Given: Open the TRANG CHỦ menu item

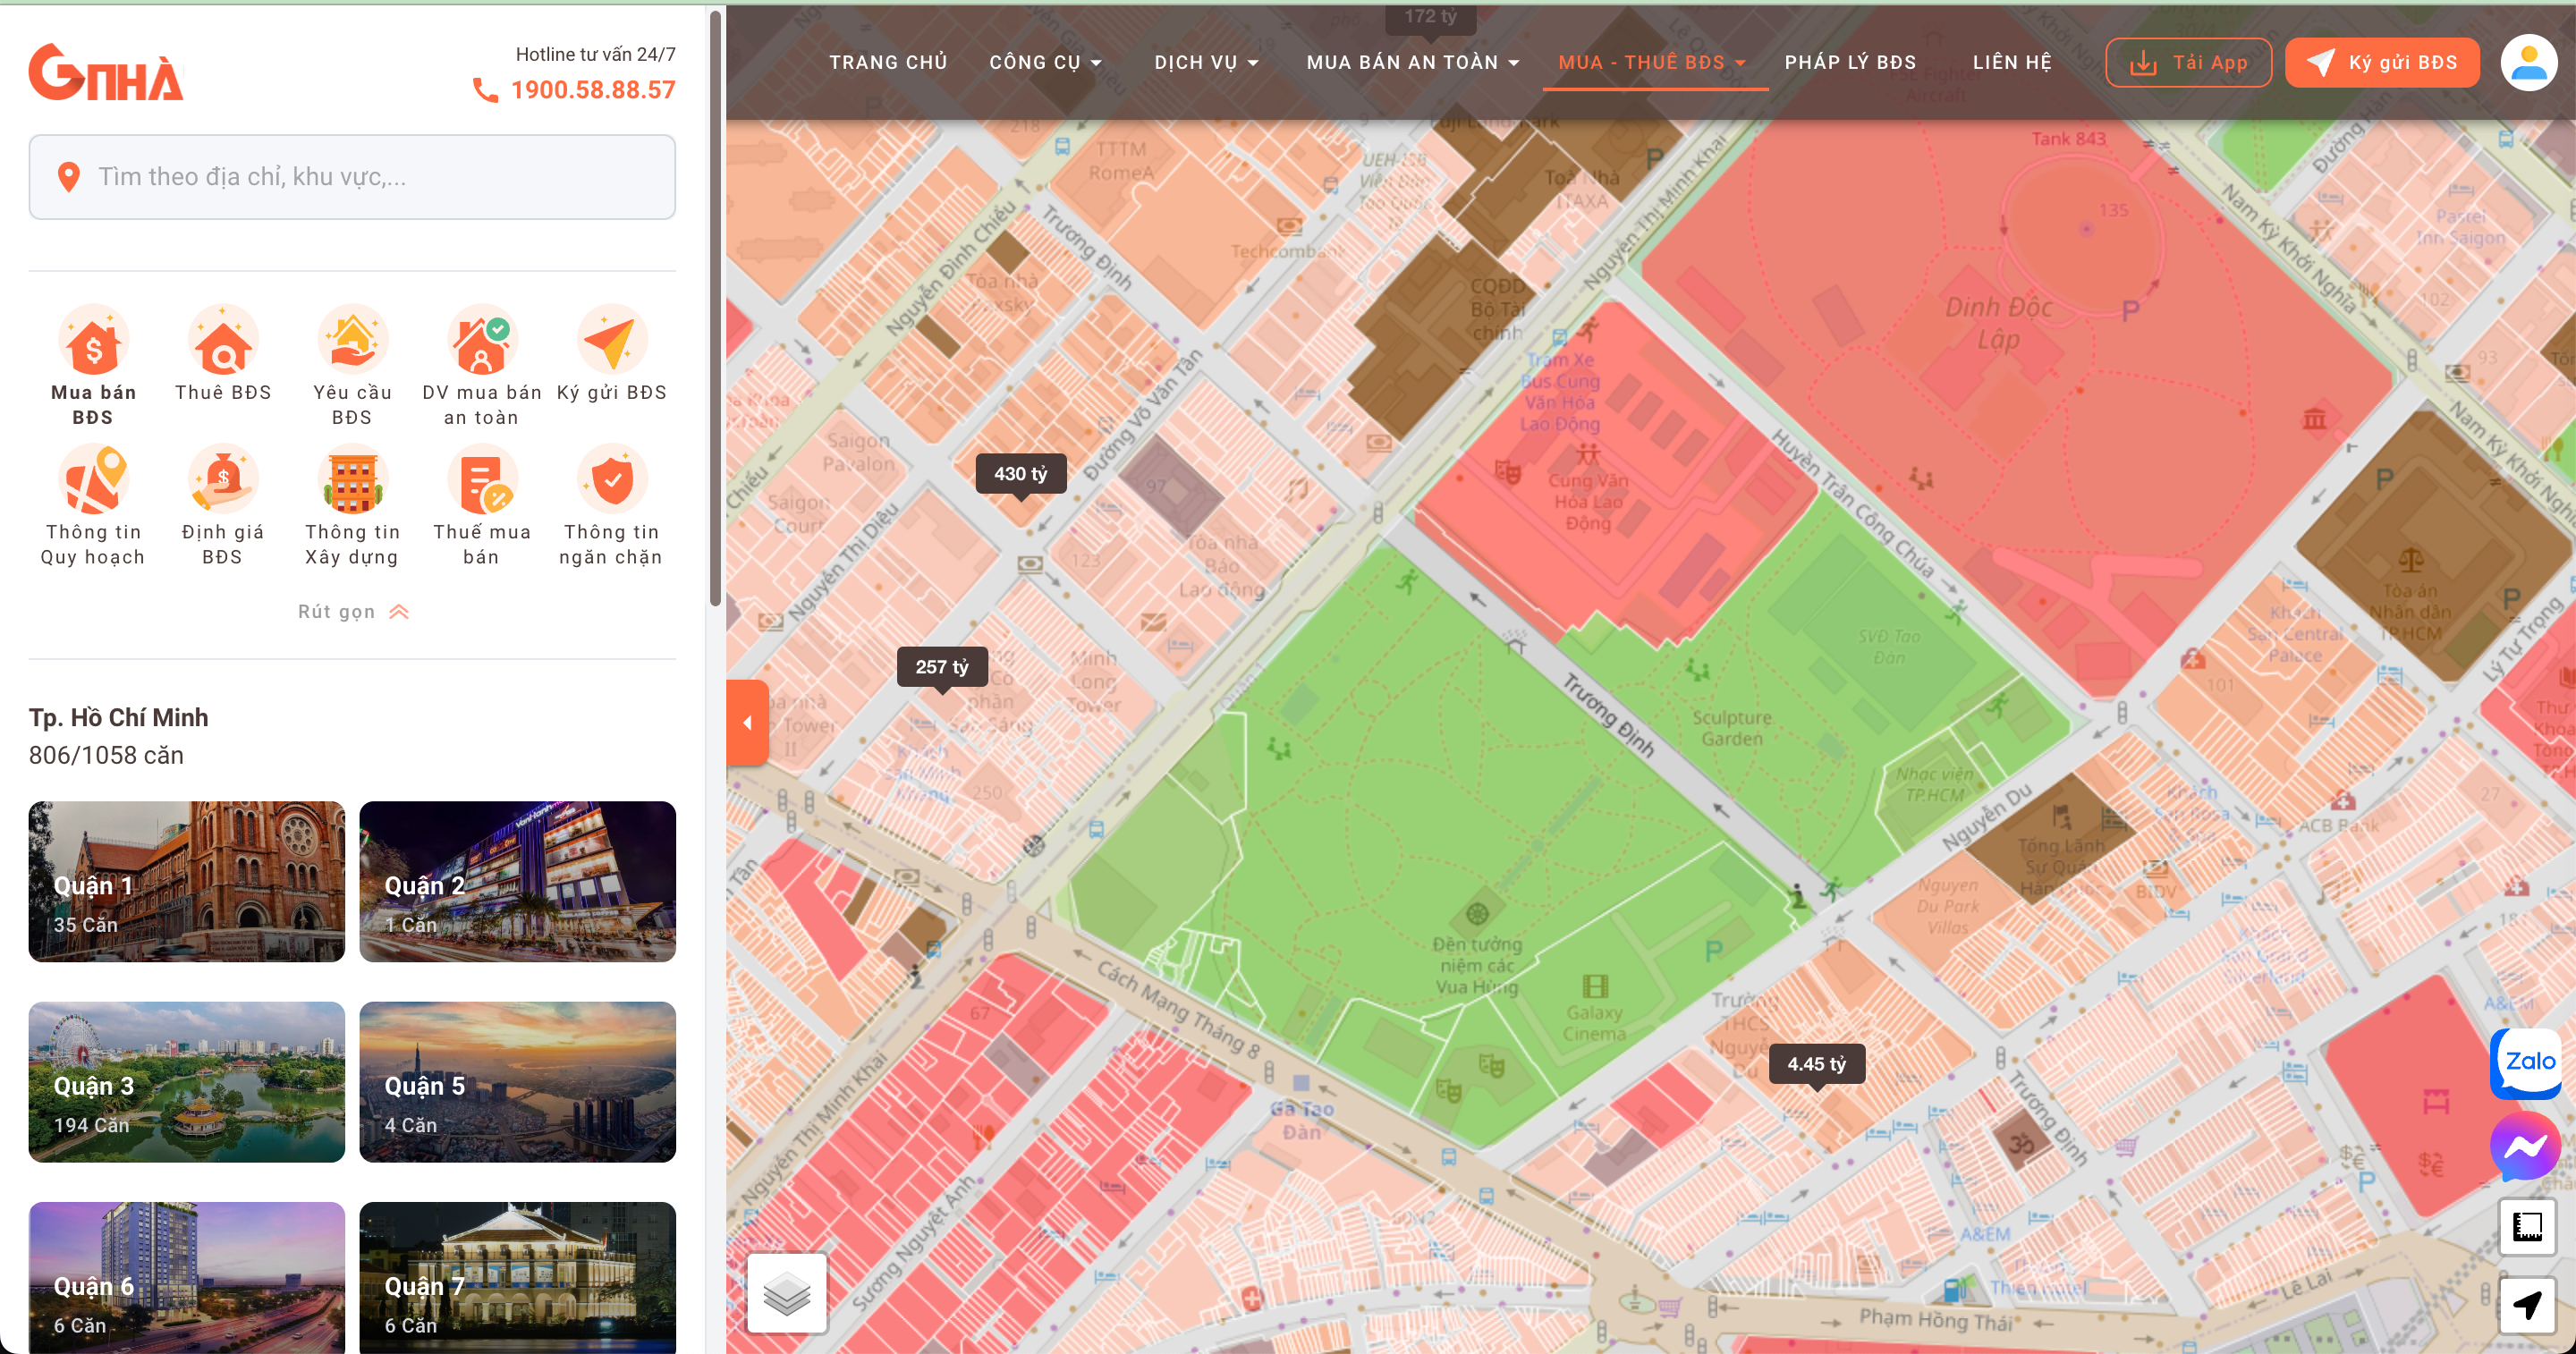Looking at the screenshot, I should (x=888, y=62).
